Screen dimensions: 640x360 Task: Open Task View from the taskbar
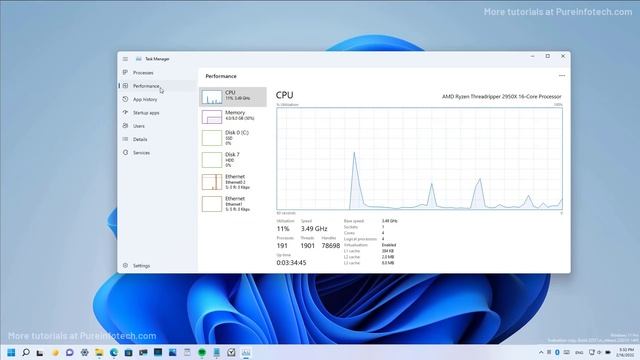(x=40, y=352)
